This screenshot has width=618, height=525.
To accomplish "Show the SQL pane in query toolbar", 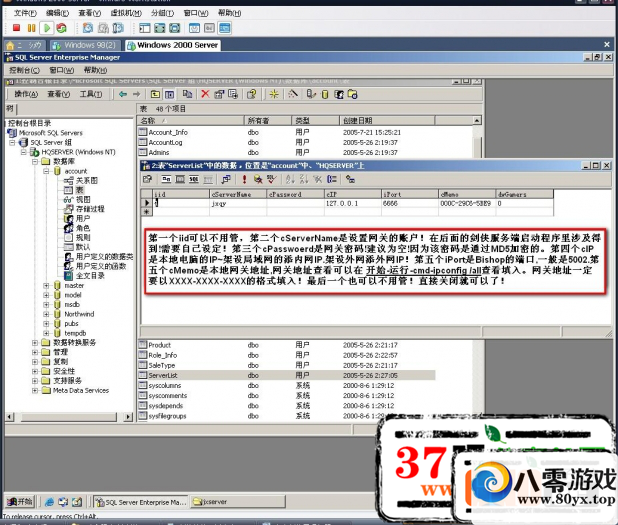I will [x=194, y=180].
